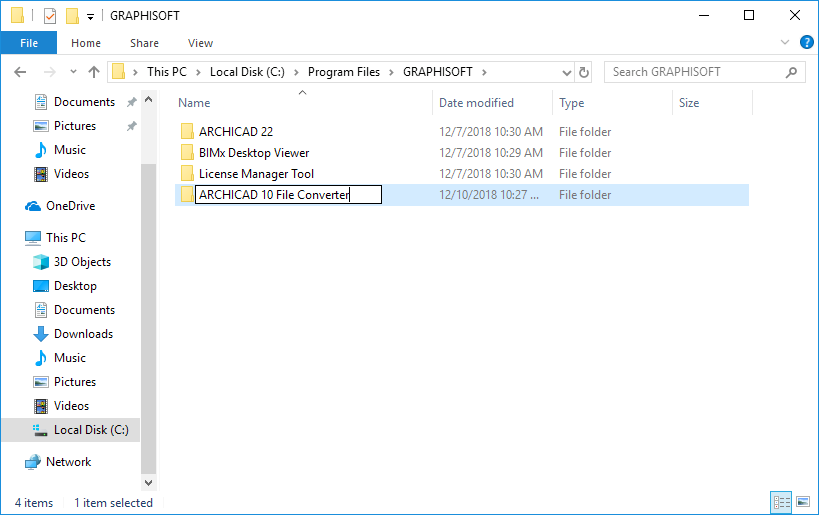Open Music under This PC

click(69, 358)
